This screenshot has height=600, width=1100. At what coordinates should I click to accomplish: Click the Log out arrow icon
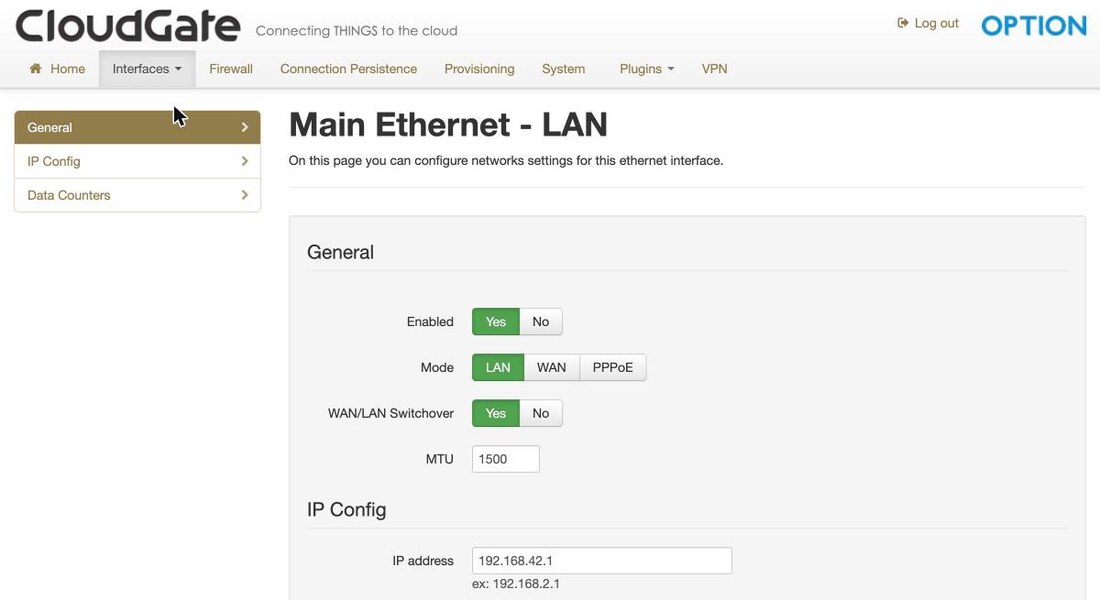(x=903, y=23)
